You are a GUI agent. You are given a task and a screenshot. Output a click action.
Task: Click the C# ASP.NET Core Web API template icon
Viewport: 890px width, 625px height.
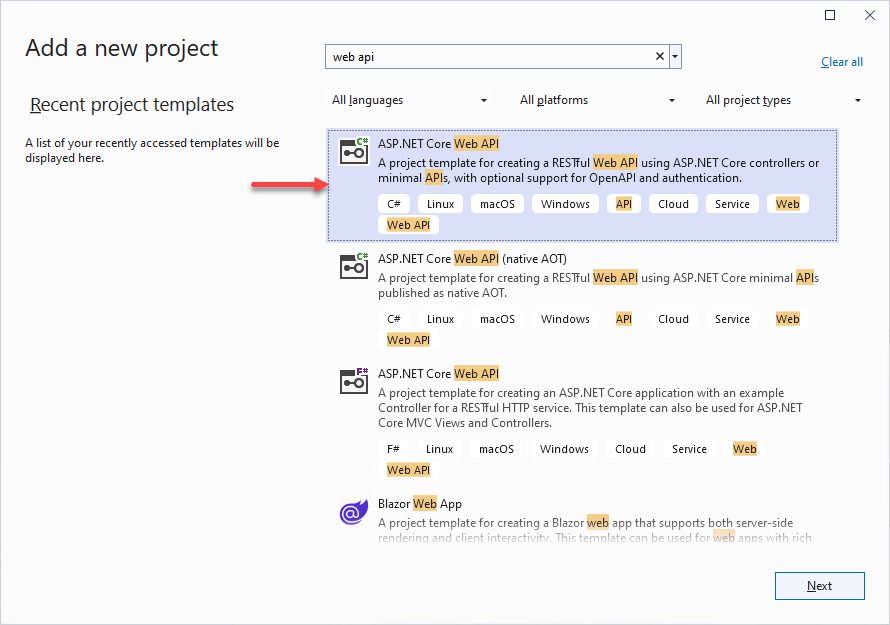pos(354,150)
